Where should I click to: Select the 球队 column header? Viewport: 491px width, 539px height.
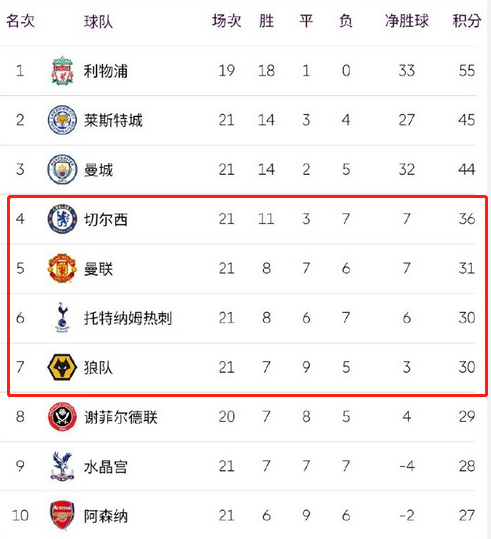(x=98, y=22)
